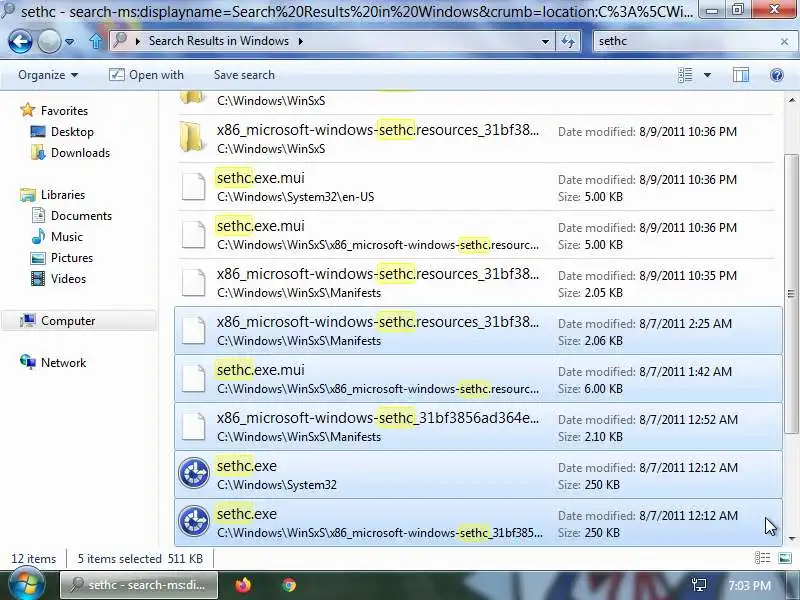Open the address bar history dropdown

545,41
